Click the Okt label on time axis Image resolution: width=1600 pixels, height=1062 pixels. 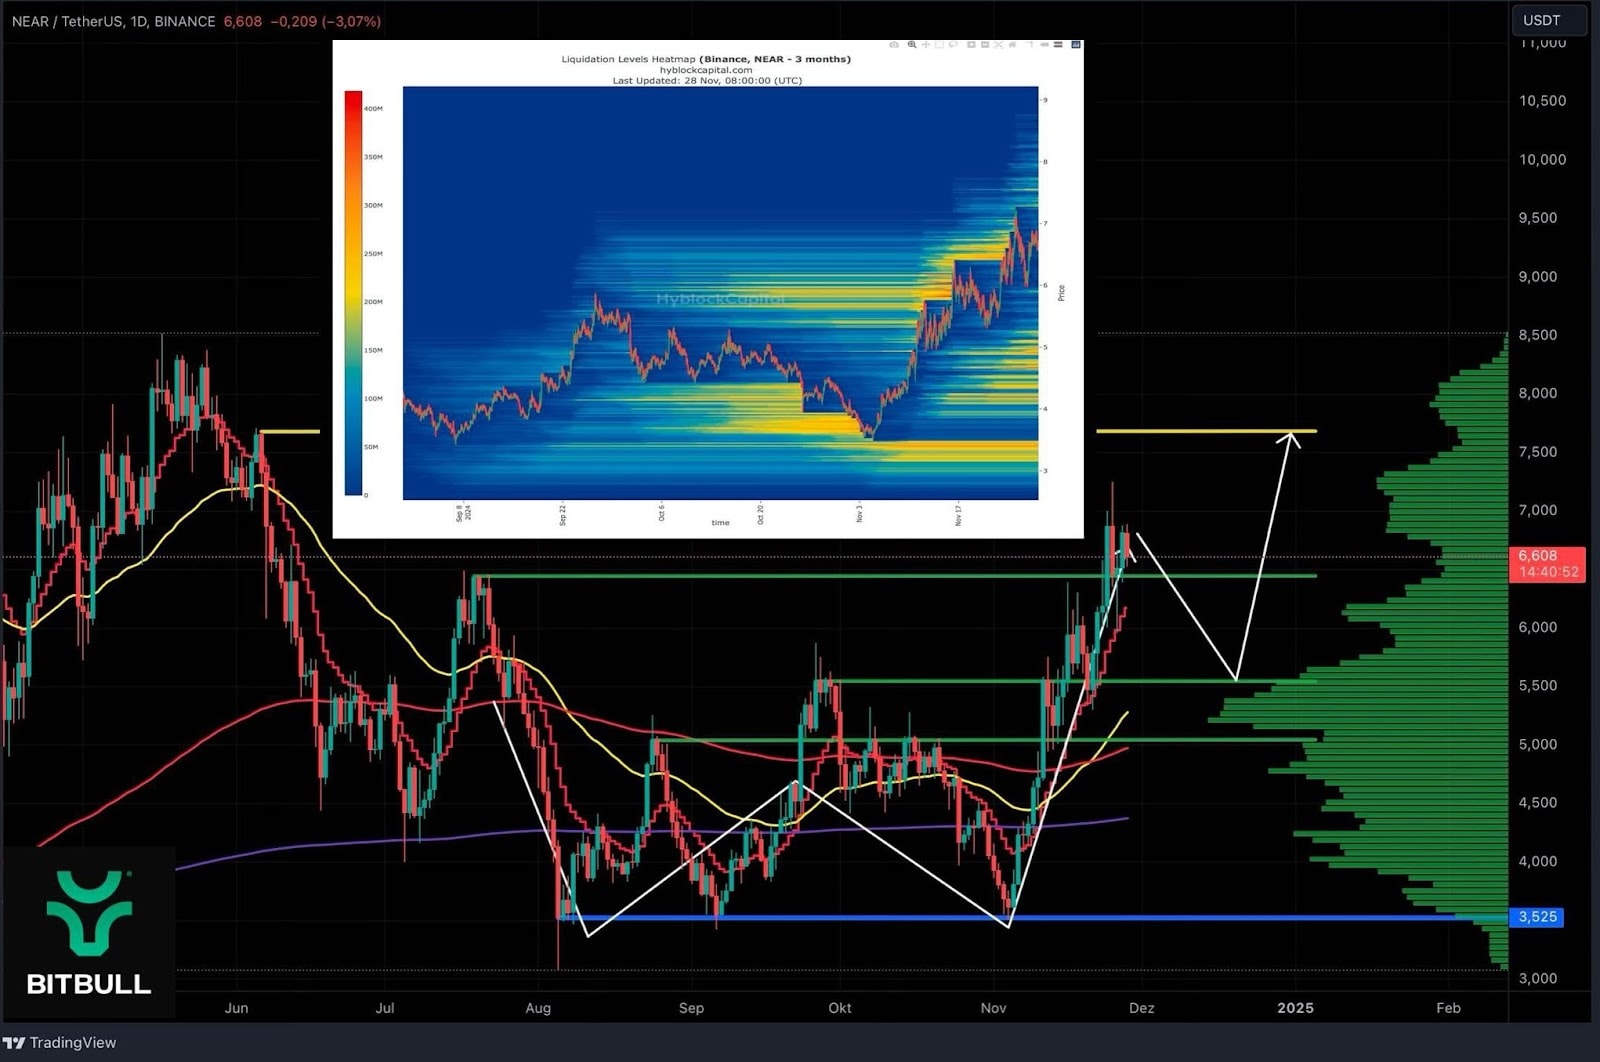click(840, 1008)
